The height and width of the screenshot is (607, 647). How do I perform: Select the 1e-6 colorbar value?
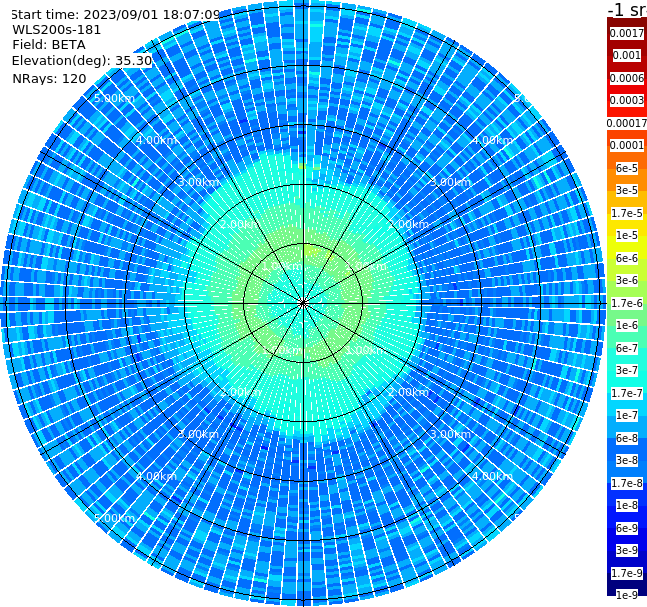pyautogui.click(x=627, y=325)
